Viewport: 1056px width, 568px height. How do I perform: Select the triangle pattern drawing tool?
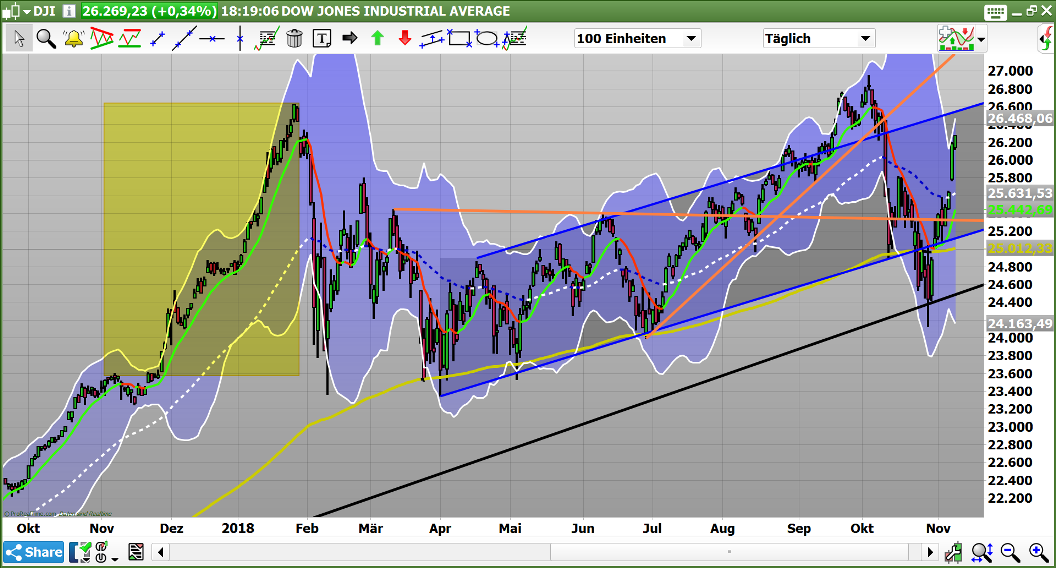pyautogui.click(x=102, y=38)
